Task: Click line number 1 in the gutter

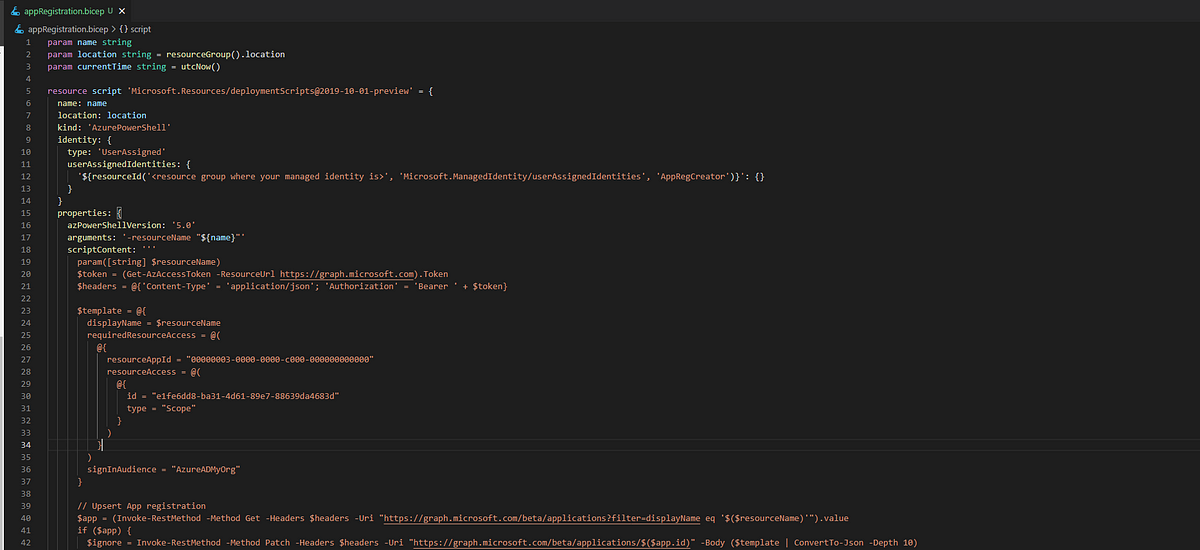Action: [x=28, y=43]
